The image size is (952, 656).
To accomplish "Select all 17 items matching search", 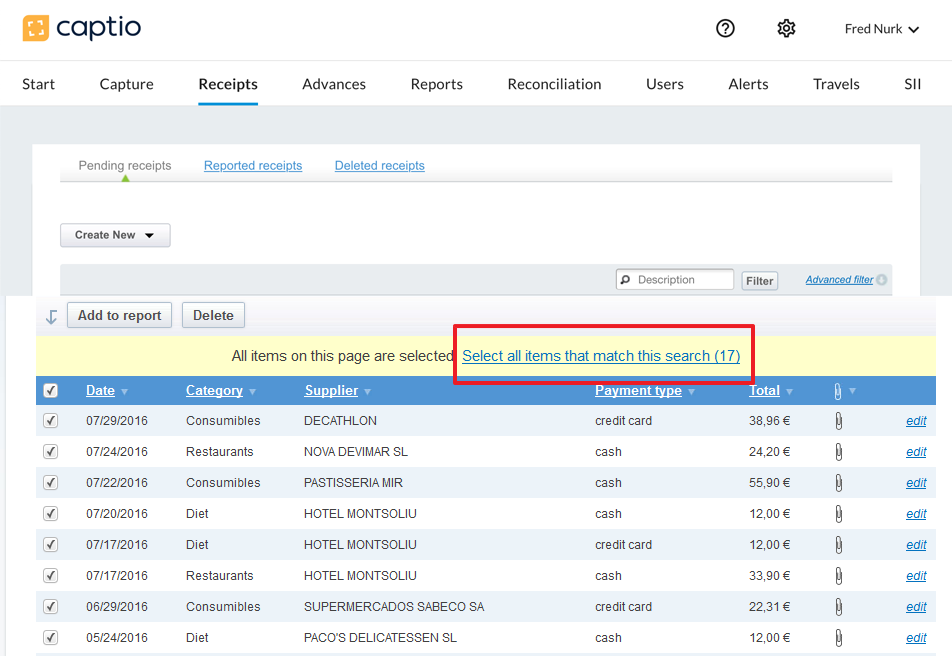I will (x=601, y=356).
